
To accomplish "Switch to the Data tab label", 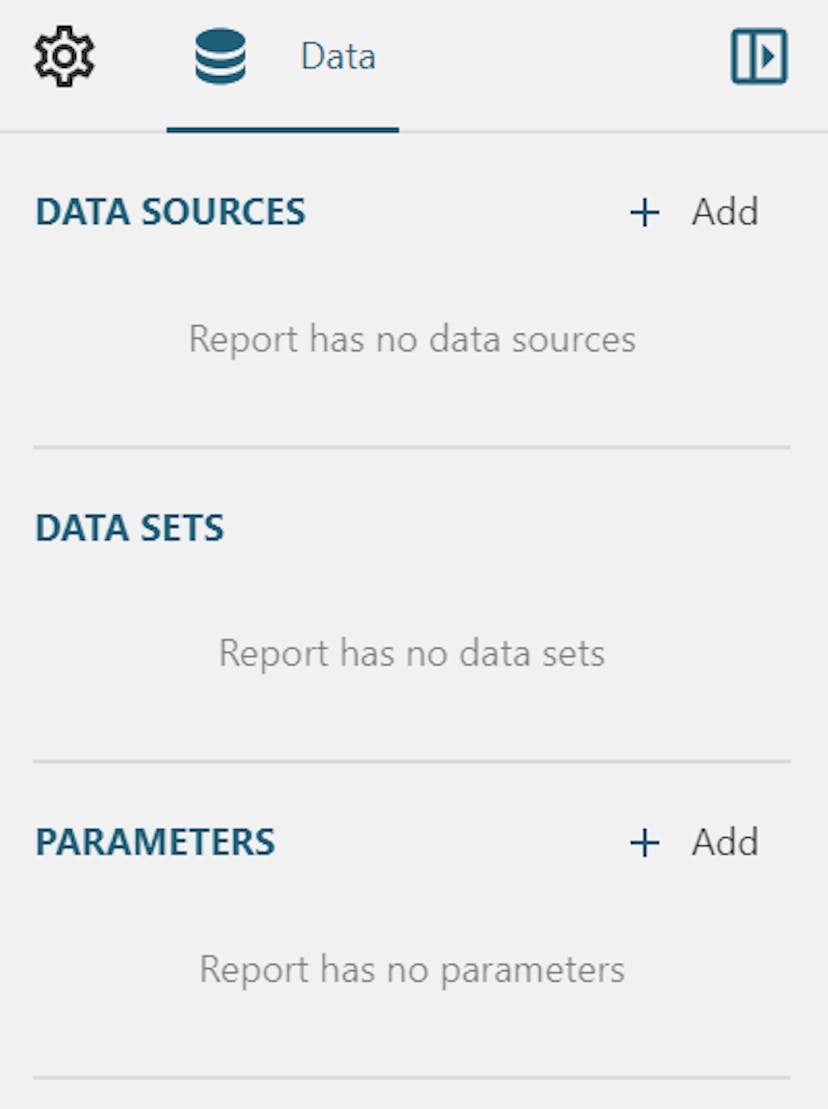I will [338, 57].
